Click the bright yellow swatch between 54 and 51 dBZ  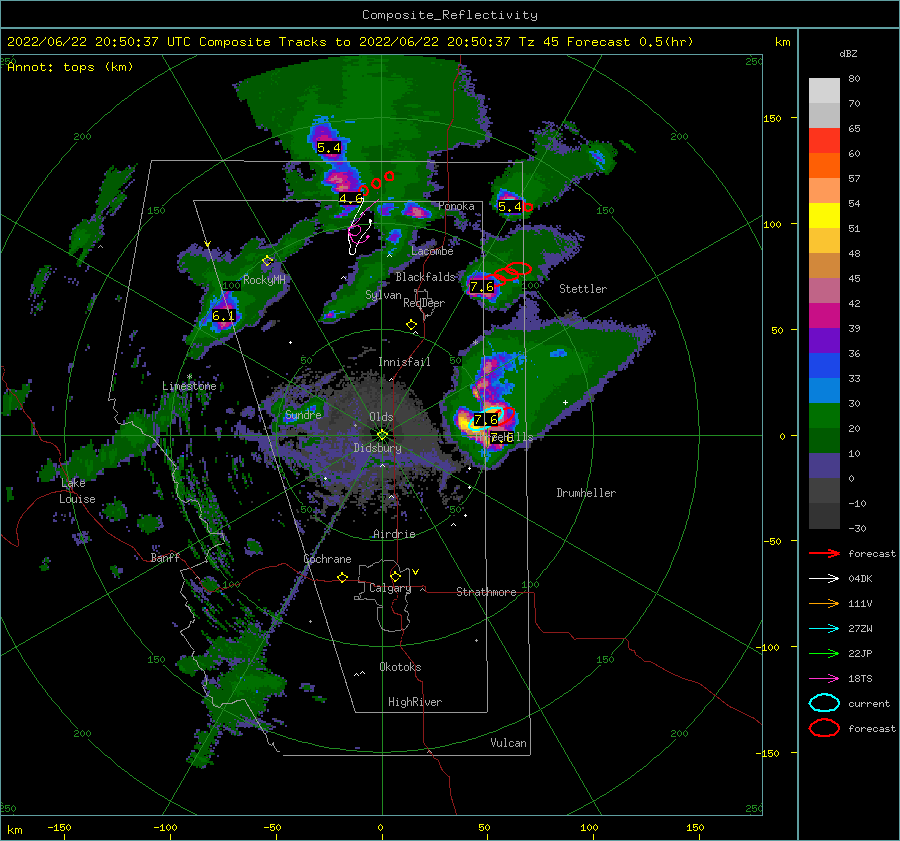(x=824, y=216)
